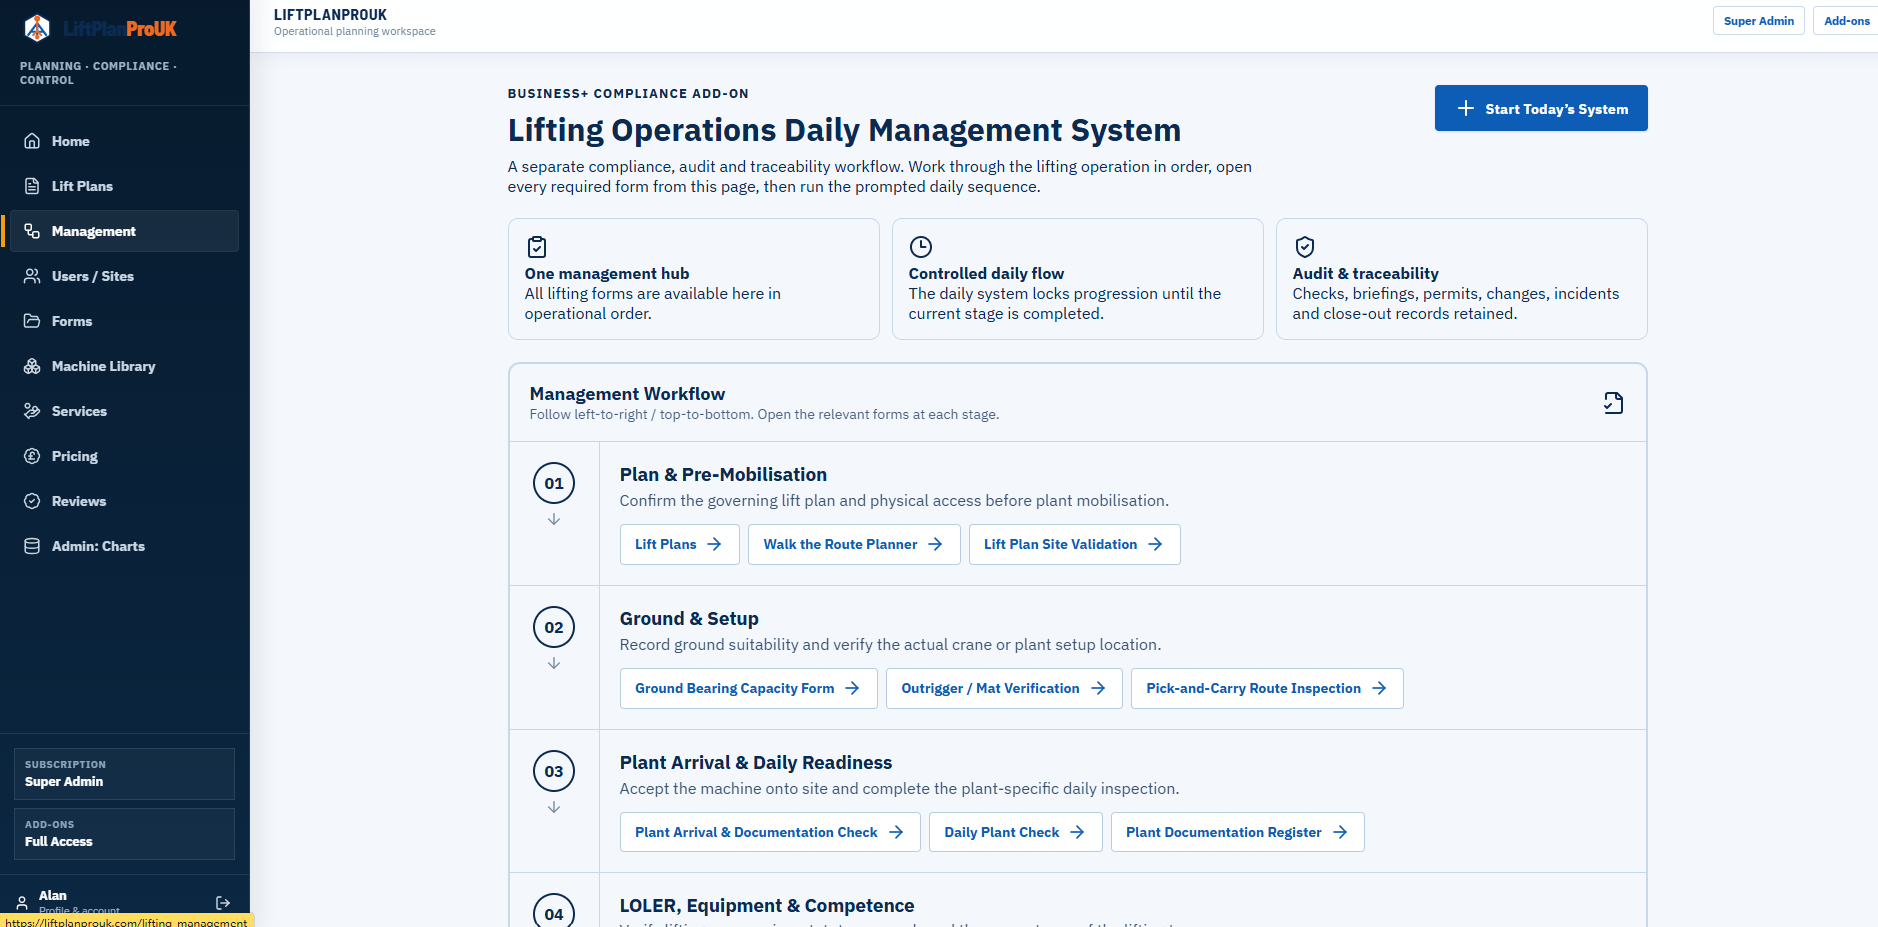
Task: Click the Lifting Operations Daily Management System heading
Action: coord(844,130)
